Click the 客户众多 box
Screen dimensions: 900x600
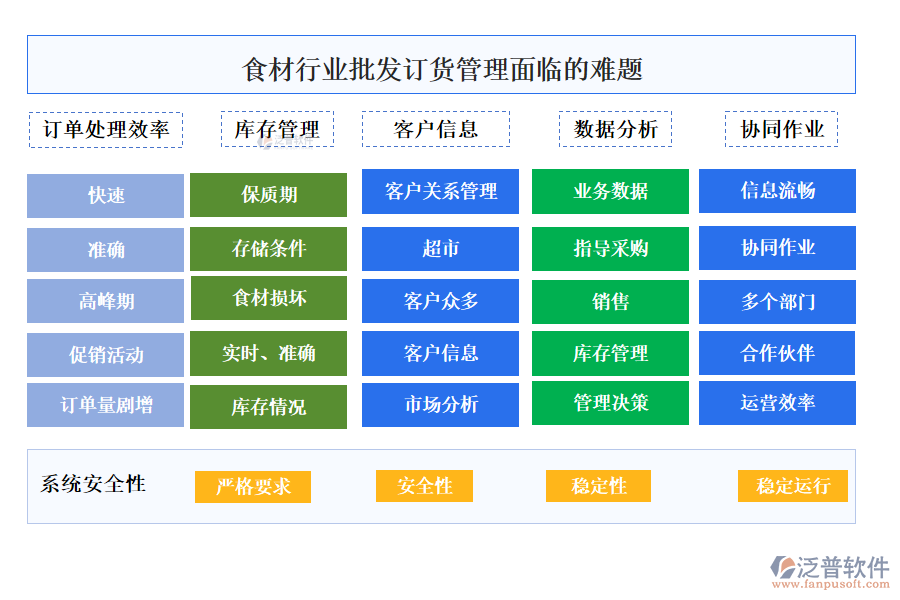pyautogui.click(x=440, y=301)
